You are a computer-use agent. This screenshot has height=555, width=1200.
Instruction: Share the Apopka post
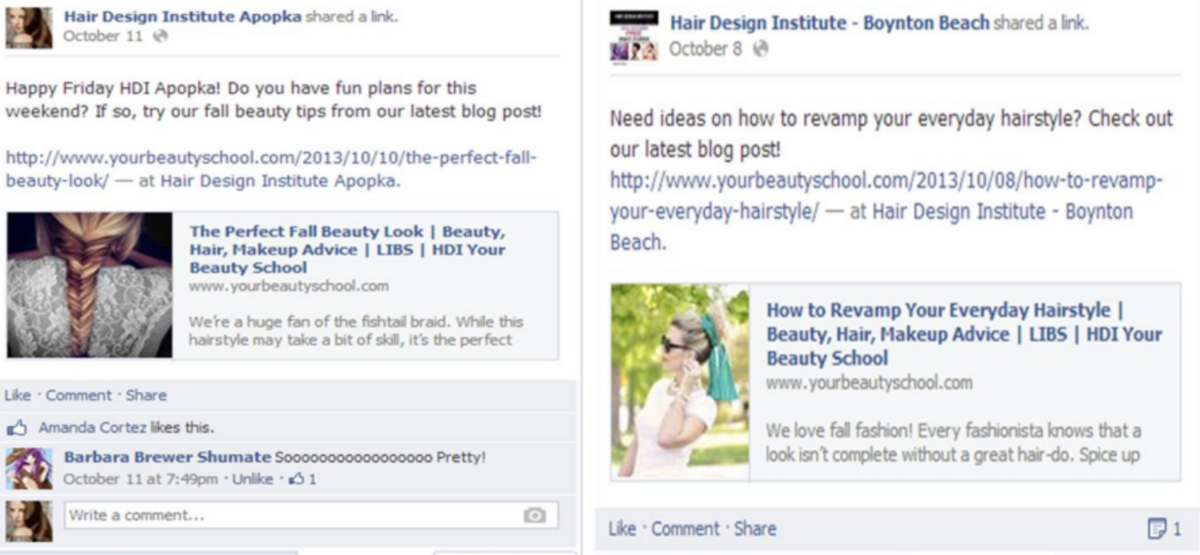(x=146, y=395)
